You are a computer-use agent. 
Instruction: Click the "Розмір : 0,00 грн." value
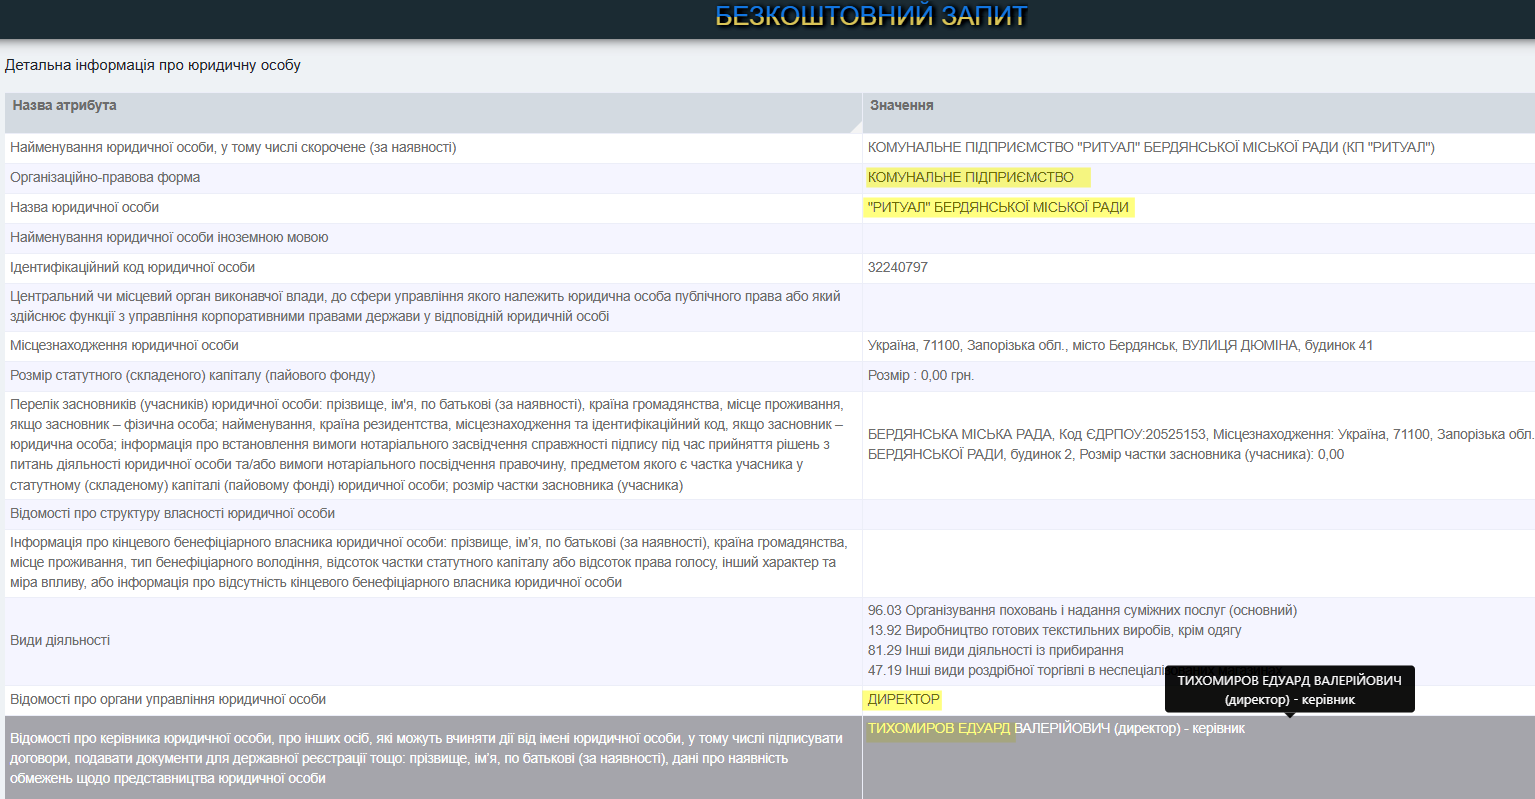coord(920,376)
